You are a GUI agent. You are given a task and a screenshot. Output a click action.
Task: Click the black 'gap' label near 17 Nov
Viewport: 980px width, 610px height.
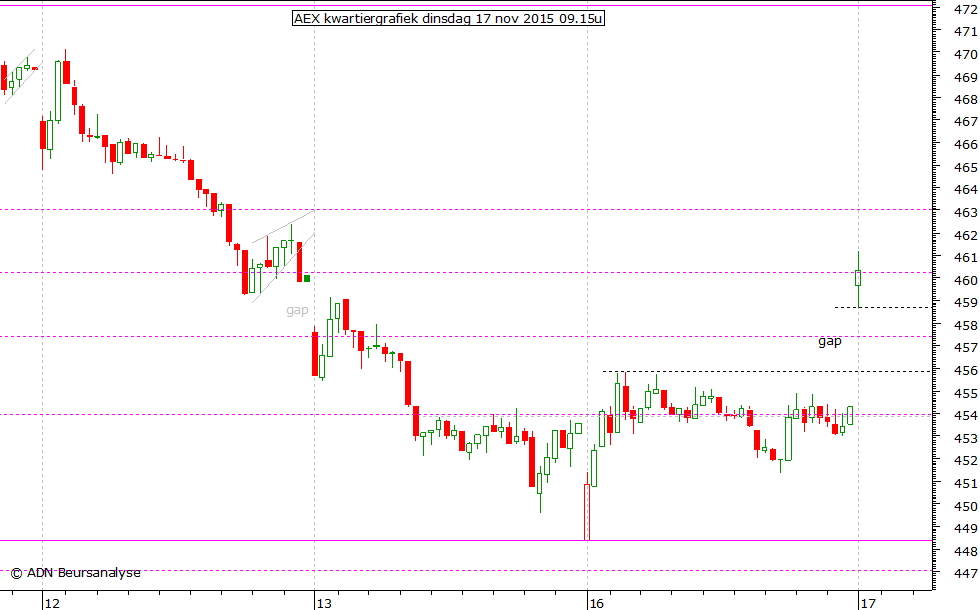[830, 341]
